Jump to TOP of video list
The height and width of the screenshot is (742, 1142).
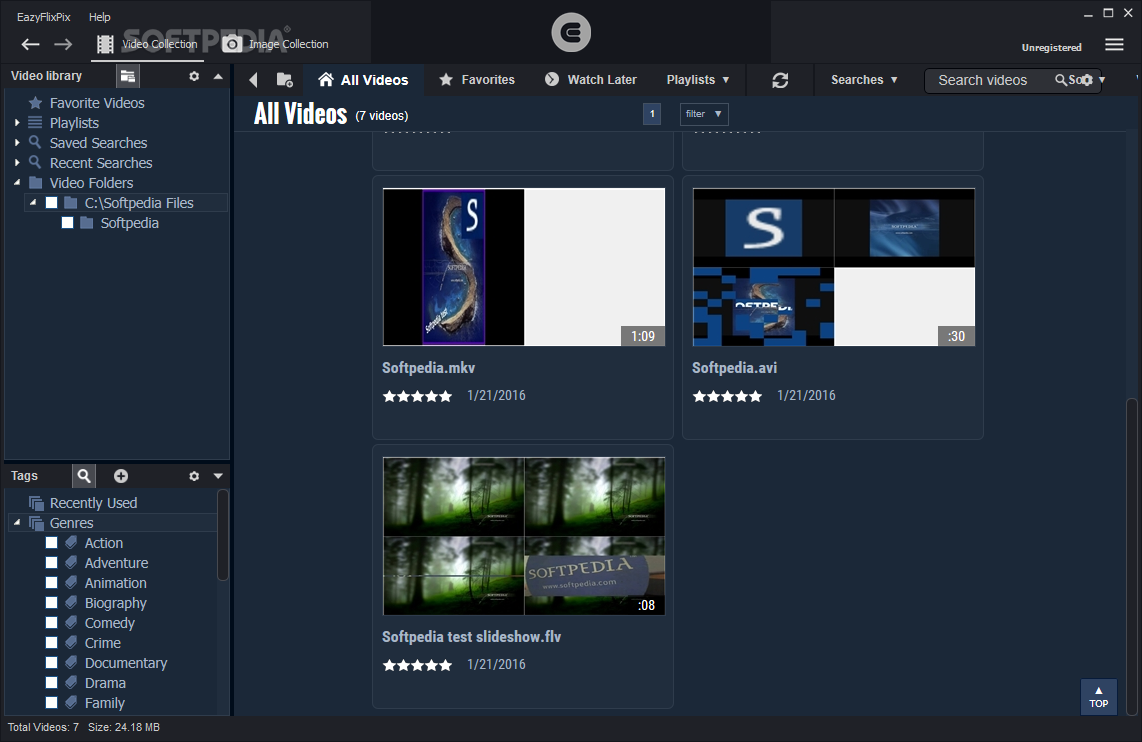[1098, 697]
